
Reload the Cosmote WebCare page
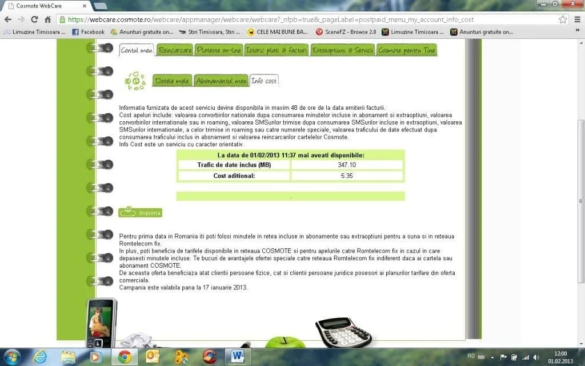34,19
